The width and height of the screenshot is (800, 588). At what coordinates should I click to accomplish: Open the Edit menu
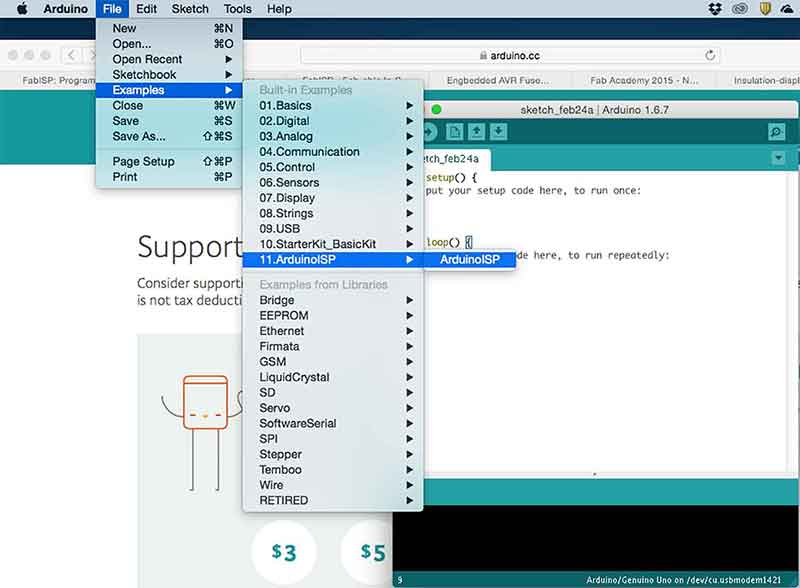(x=146, y=9)
